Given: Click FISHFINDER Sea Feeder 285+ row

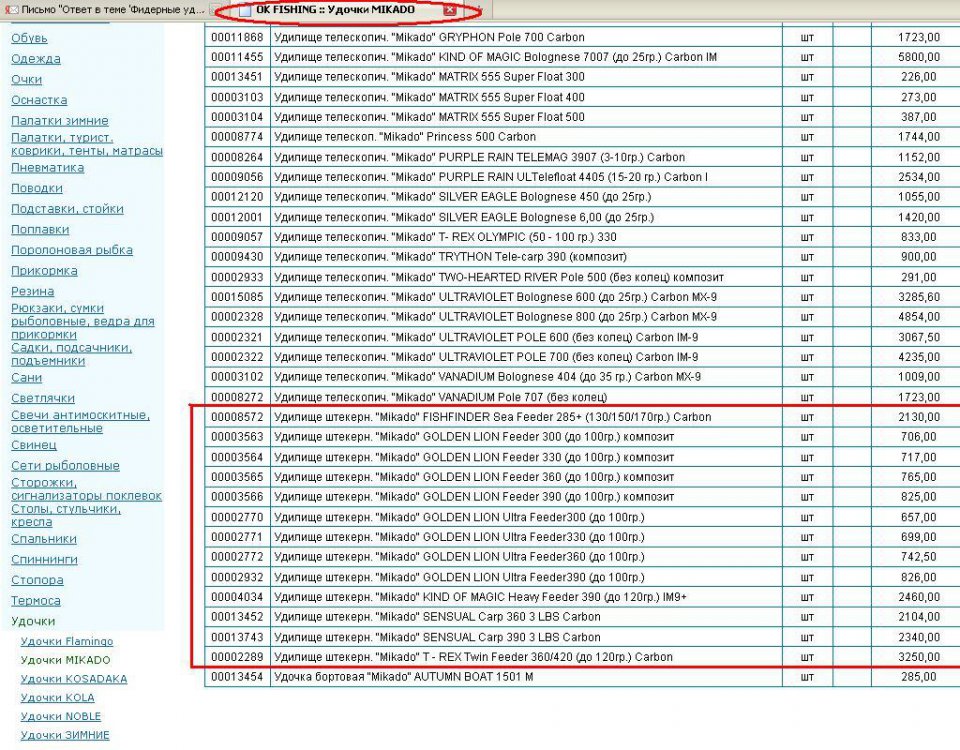Looking at the screenshot, I should tap(582, 417).
